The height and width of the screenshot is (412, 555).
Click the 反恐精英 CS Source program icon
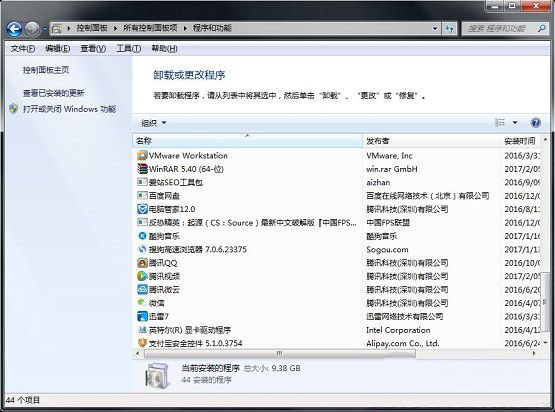tap(142, 223)
